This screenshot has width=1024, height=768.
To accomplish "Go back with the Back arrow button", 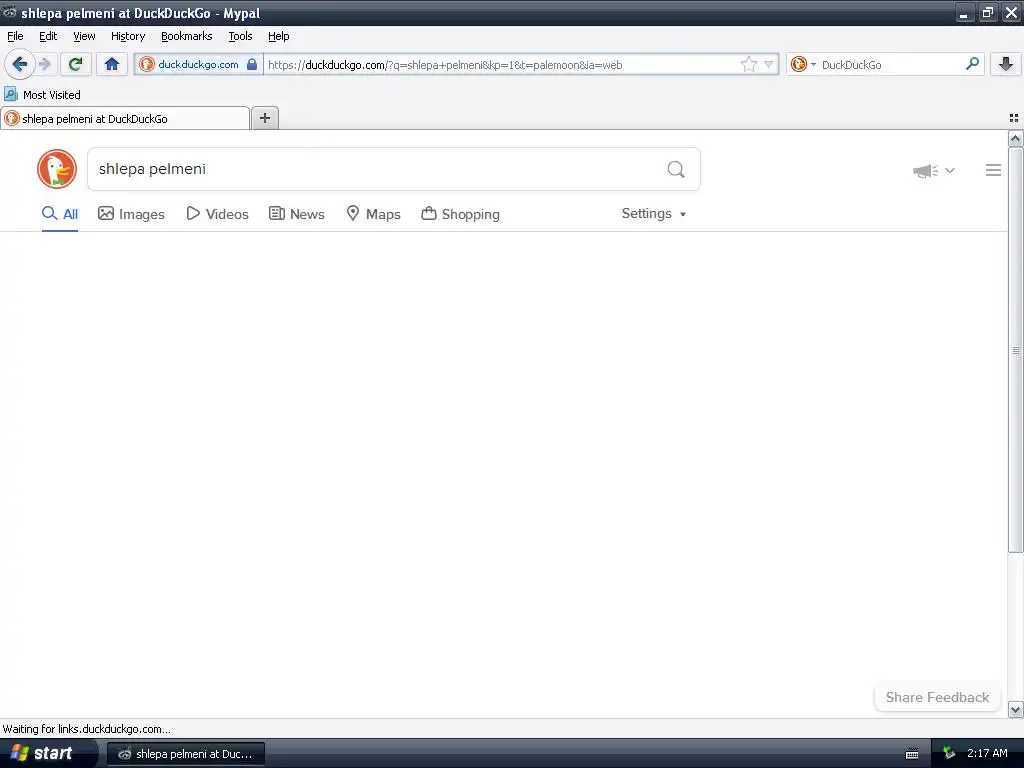I will tap(20, 64).
